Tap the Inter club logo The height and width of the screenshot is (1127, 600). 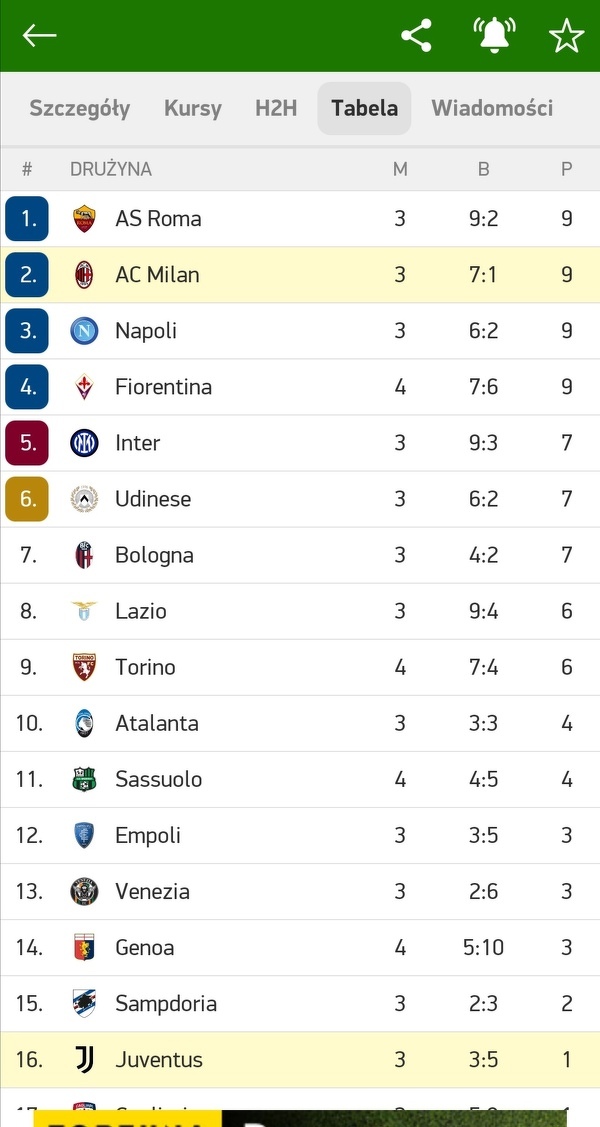(x=85, y=443)
